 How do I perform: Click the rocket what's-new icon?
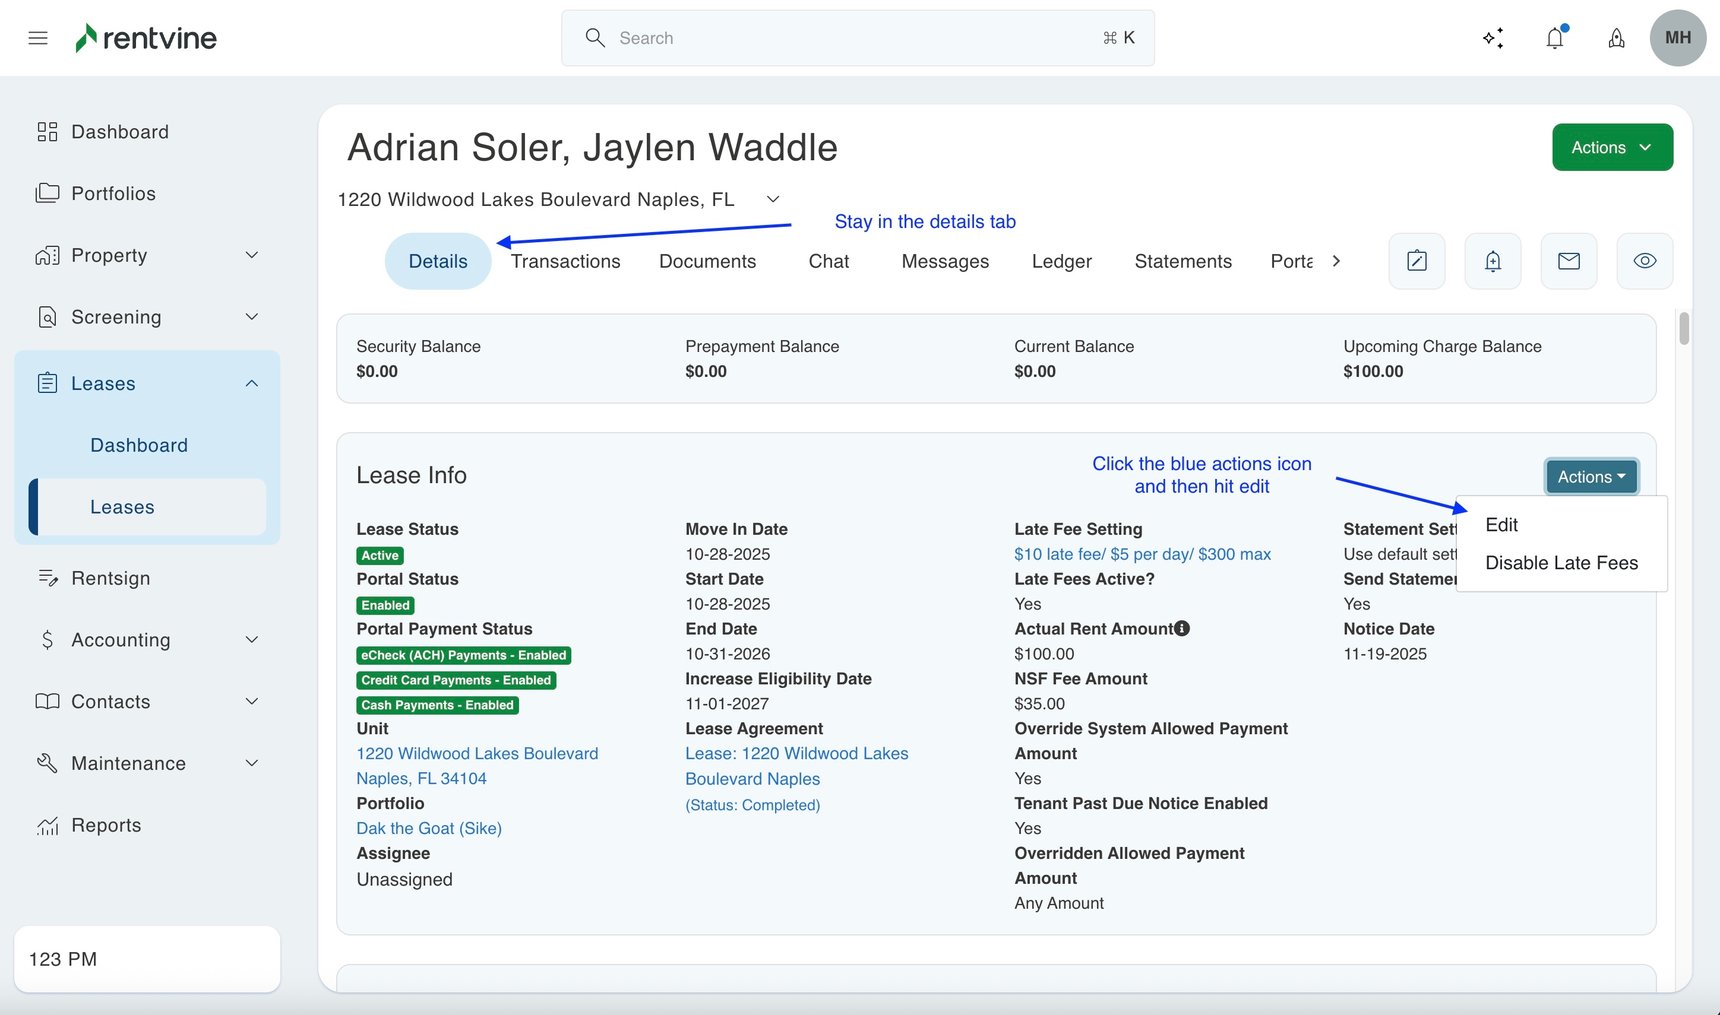1616,38
